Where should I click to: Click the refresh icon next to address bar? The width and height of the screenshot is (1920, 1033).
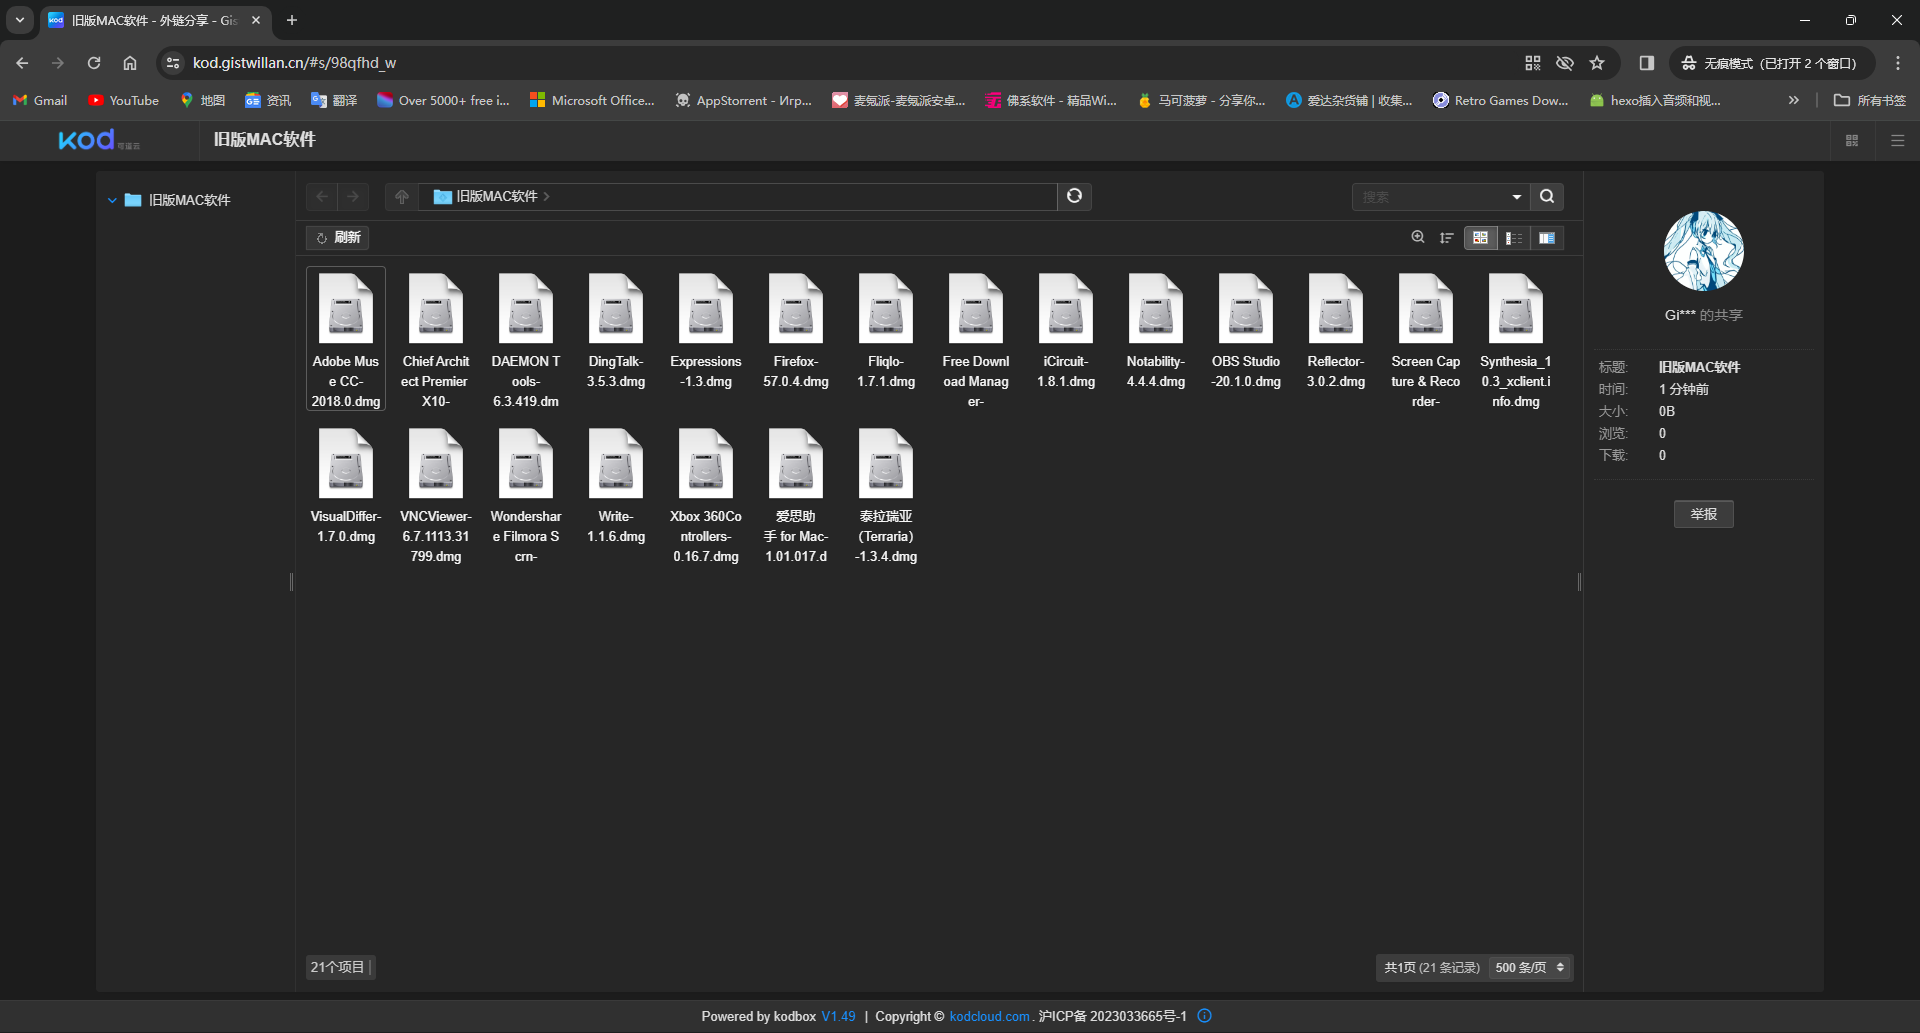(x=1075, y=196)
